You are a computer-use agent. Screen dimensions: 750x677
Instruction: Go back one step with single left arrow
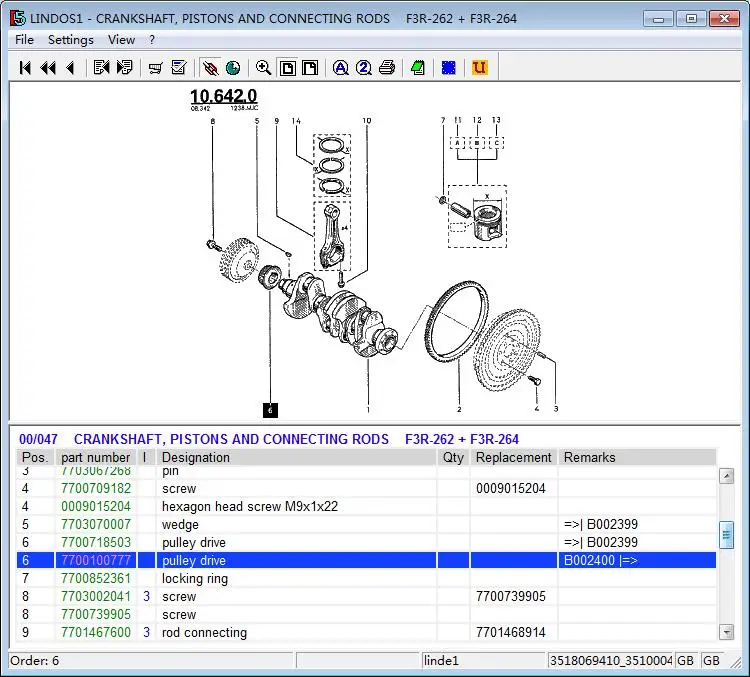(71, 68)
